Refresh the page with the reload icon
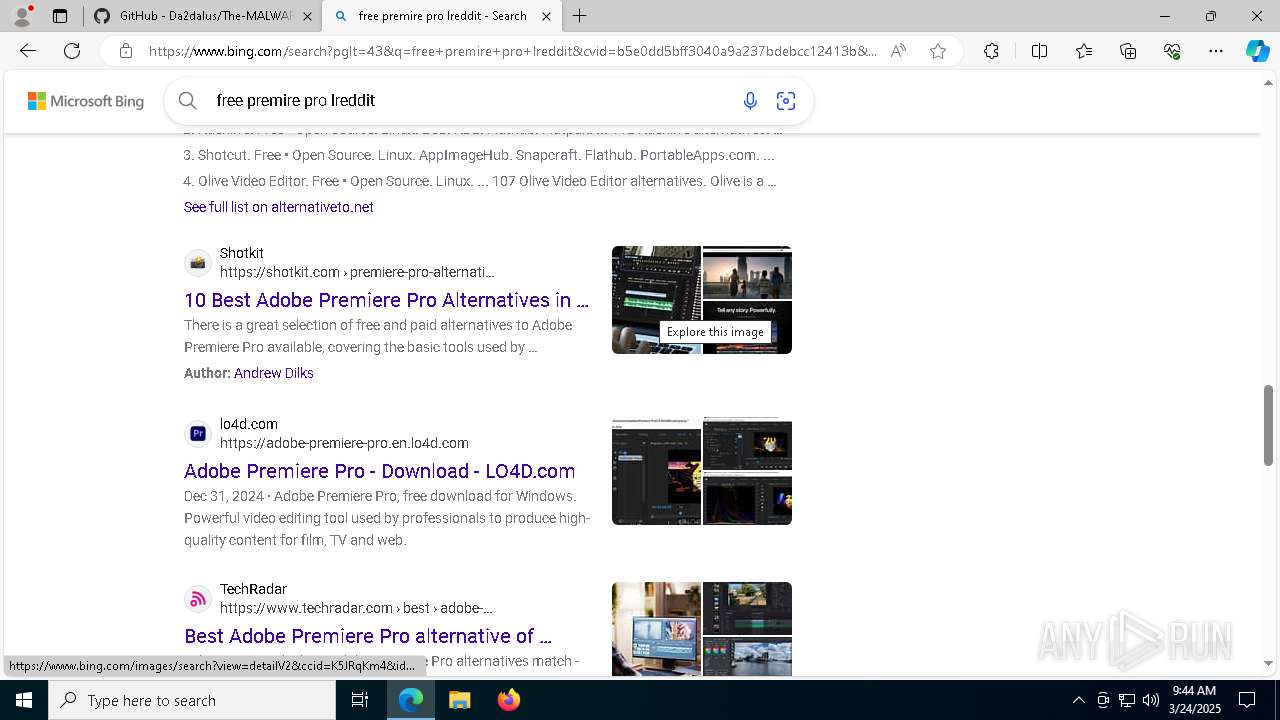Image resolution: width=1280 pixels, height=720 pixels. pos(72,51)
